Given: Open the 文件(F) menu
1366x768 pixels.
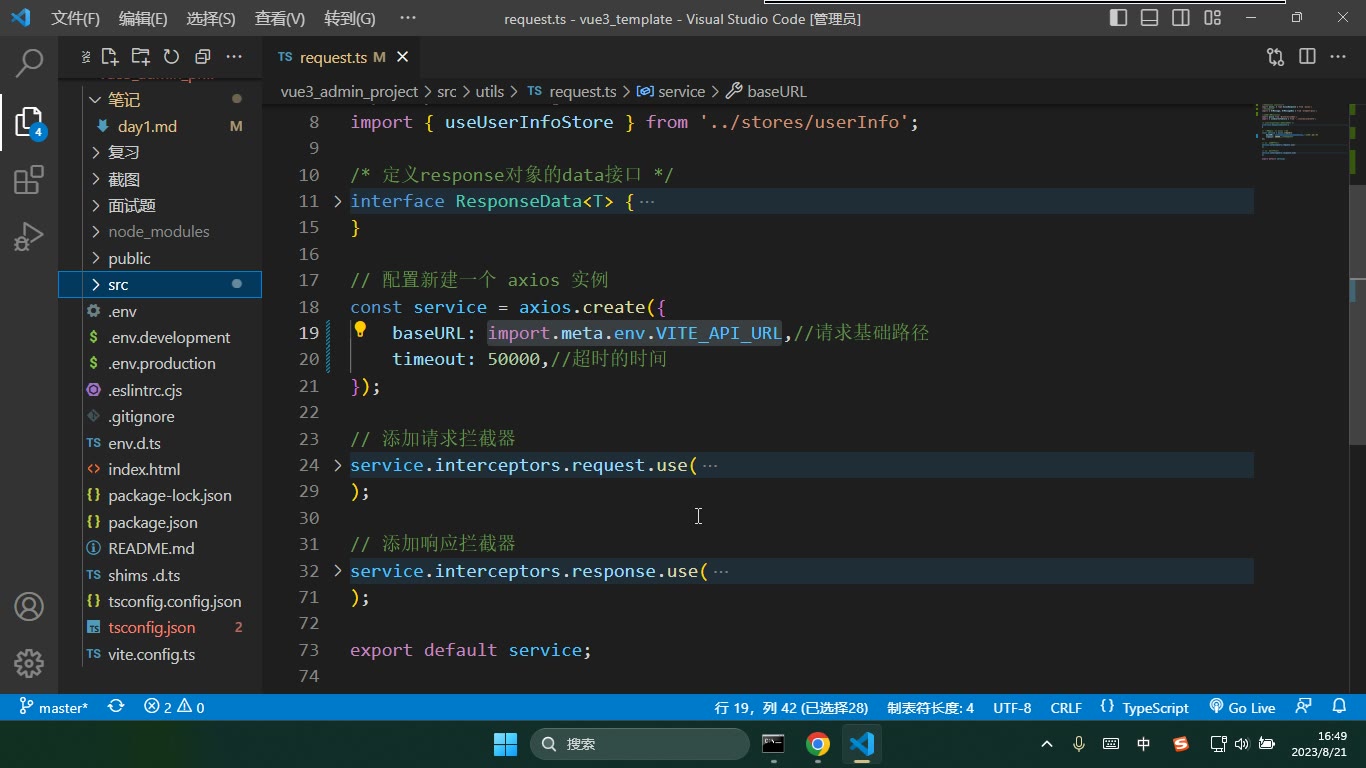Looking at the screenshot, I should [x=76, y=18].
